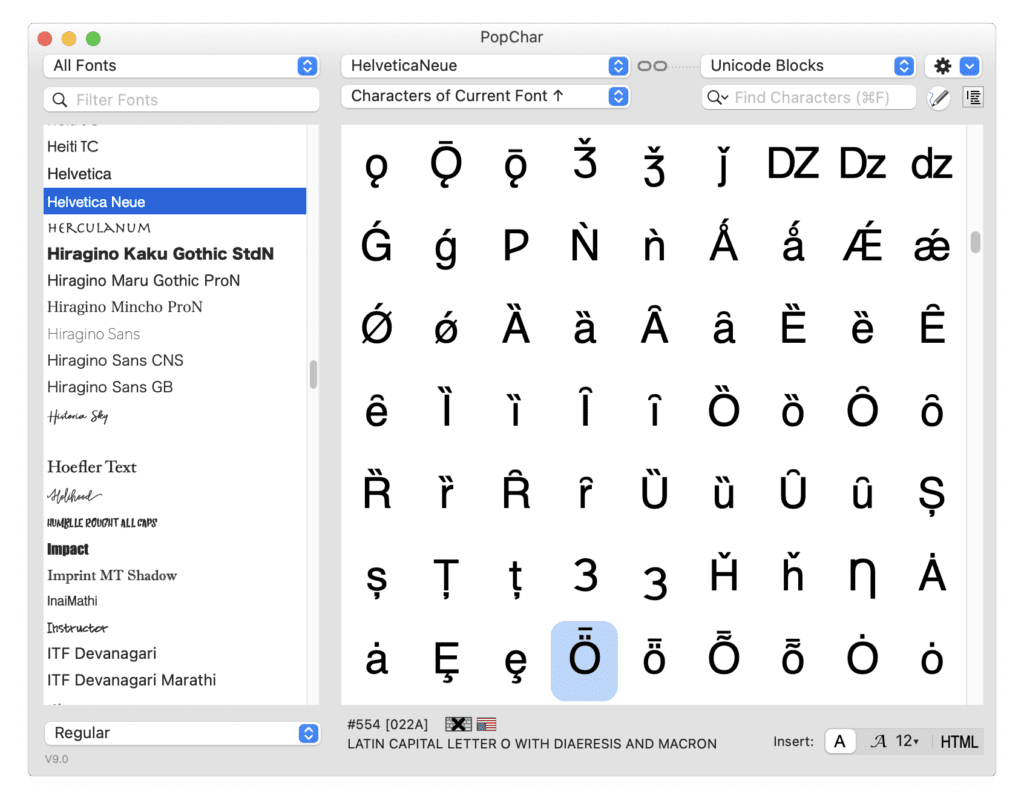
Task: Select Impact in the font list
Action: [67, 549]
